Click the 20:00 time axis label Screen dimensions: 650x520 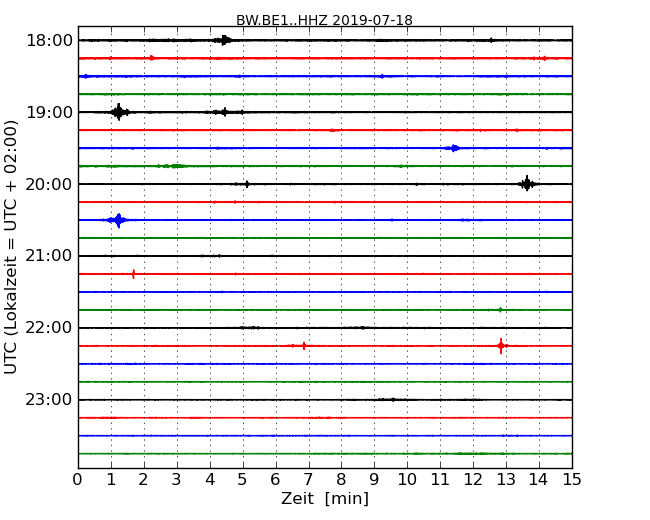click(x=49, y=184)
